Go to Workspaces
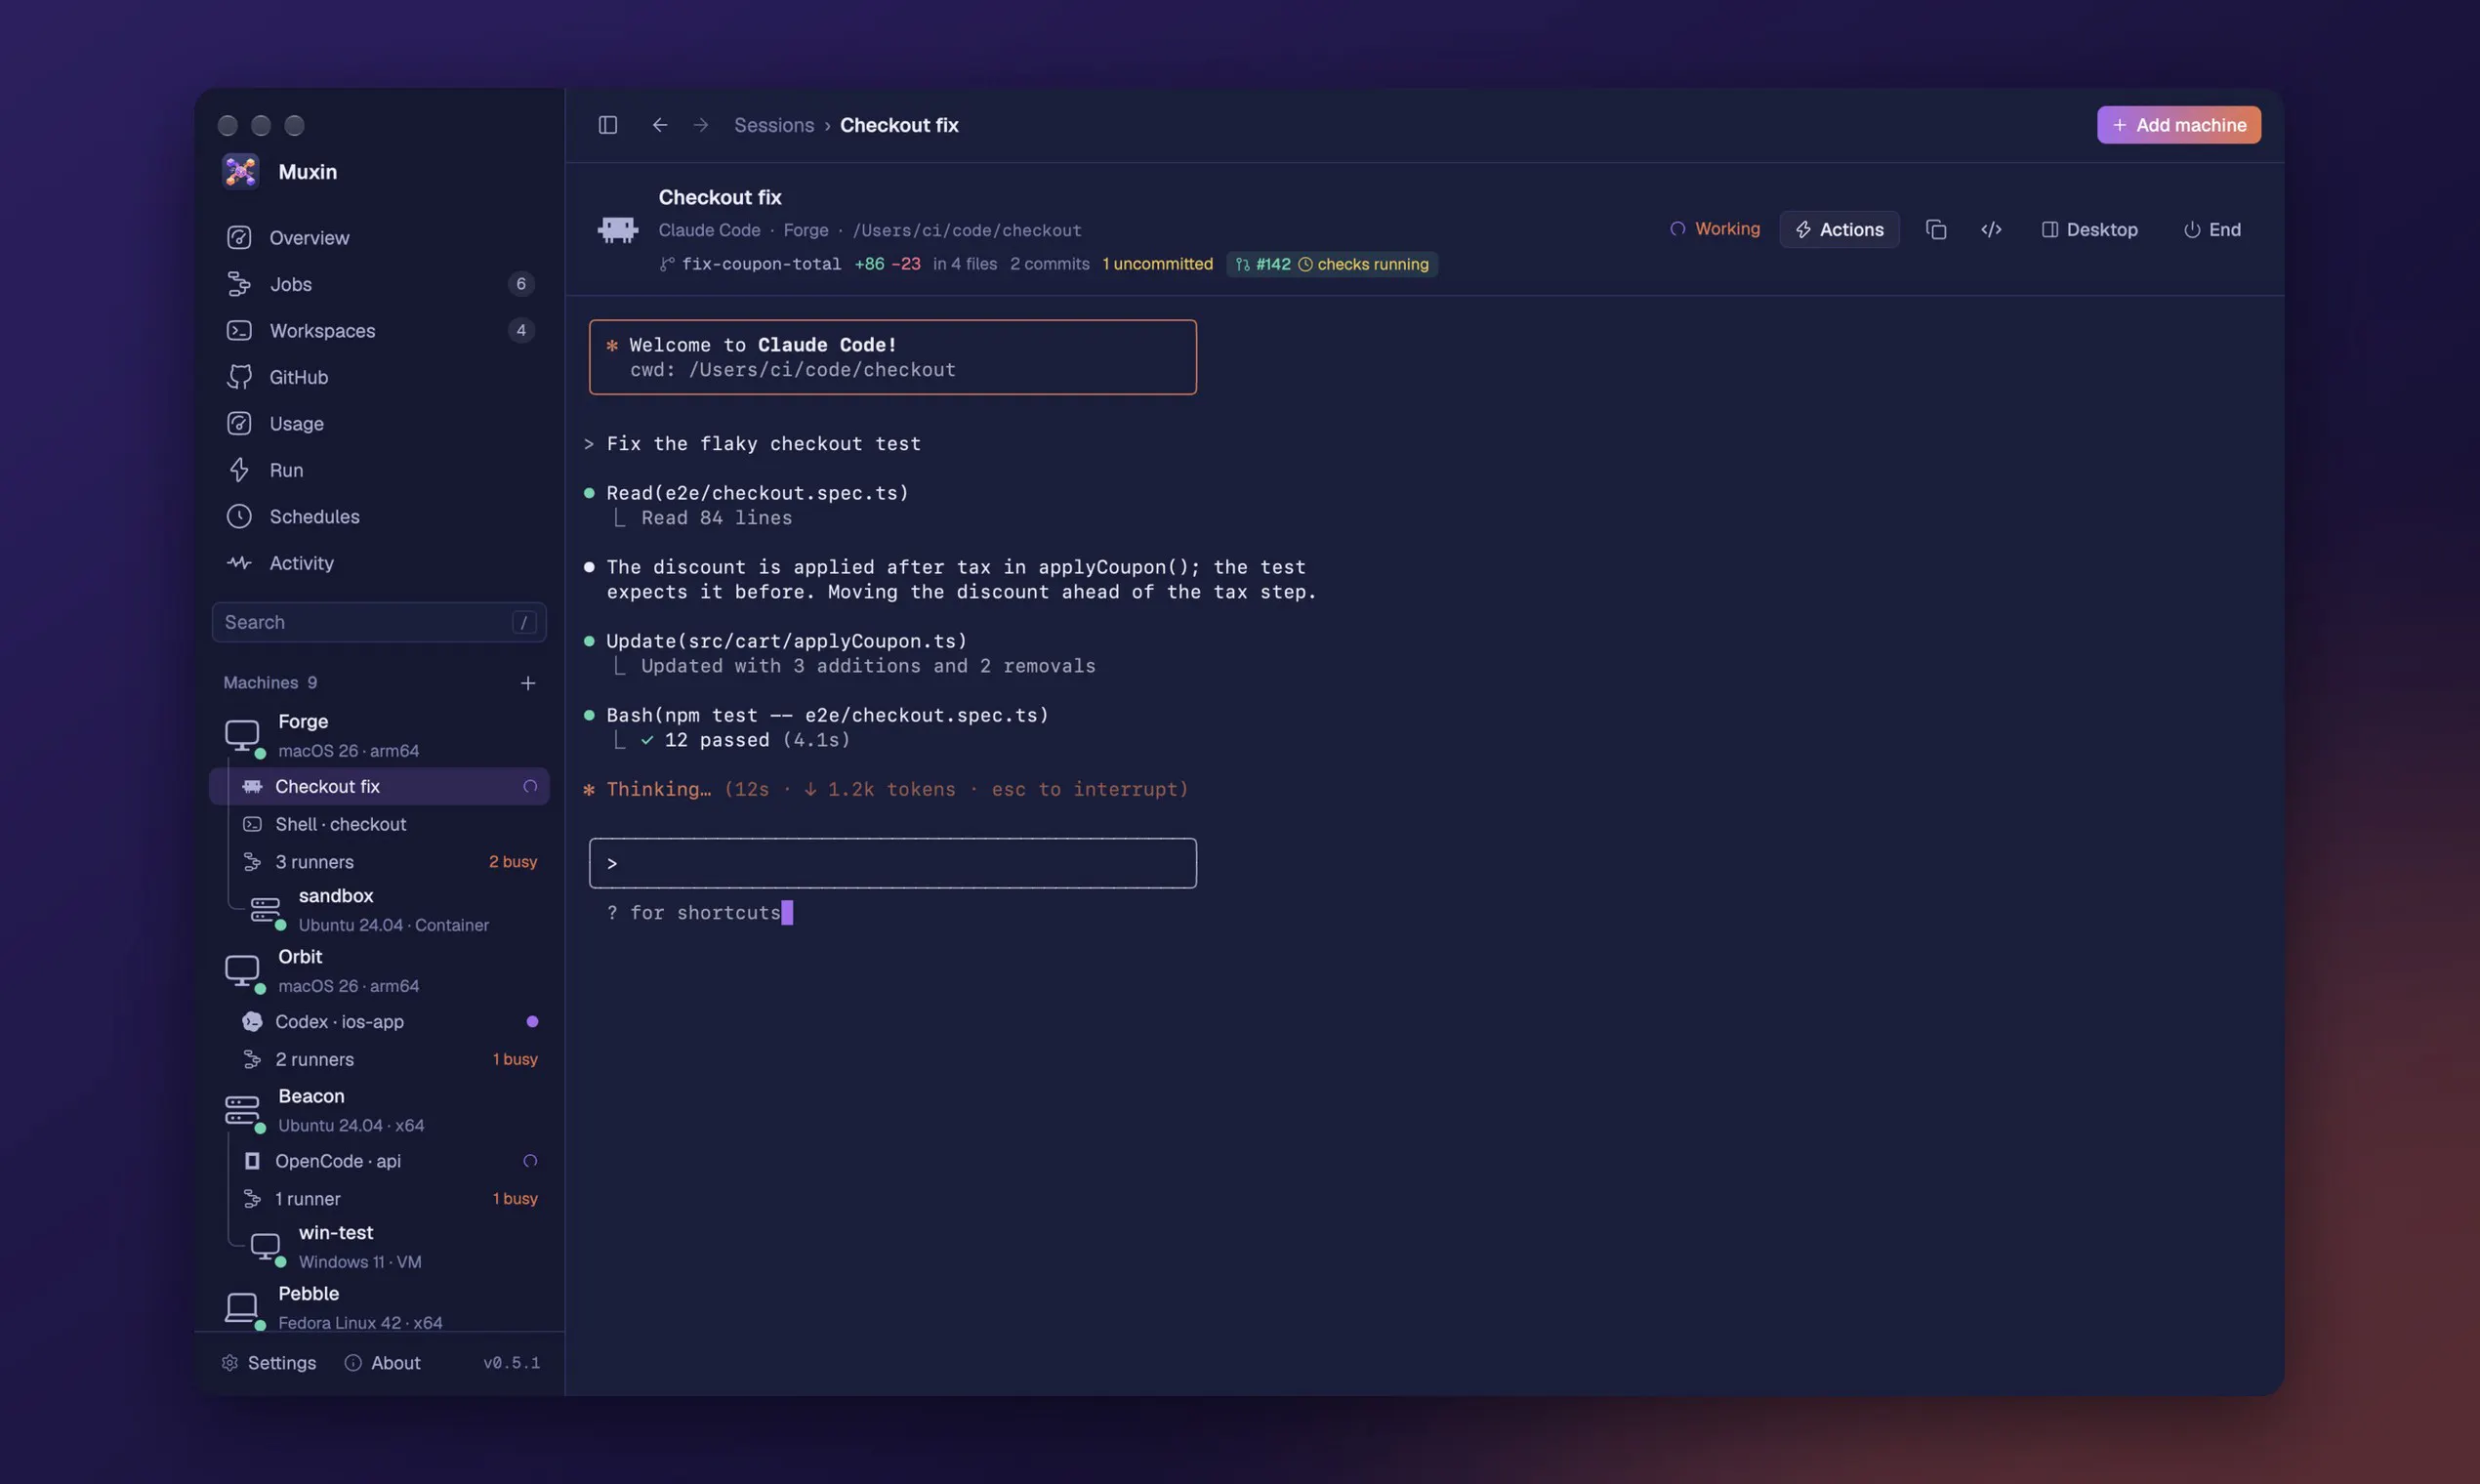This screenshot has width=2480, height=1484. [379, 331]
